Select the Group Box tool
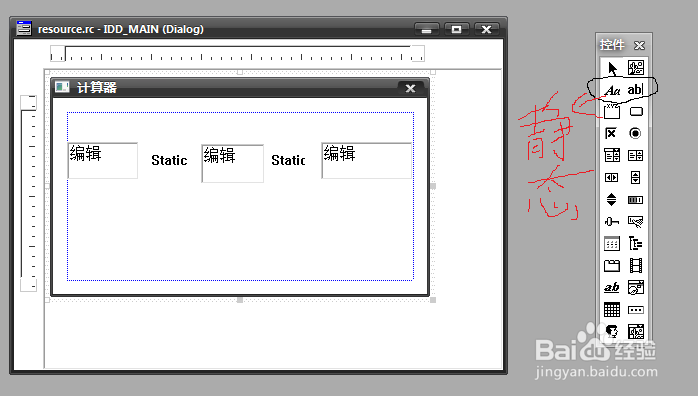Screen dimensions: 698x396 pos(612,111)
